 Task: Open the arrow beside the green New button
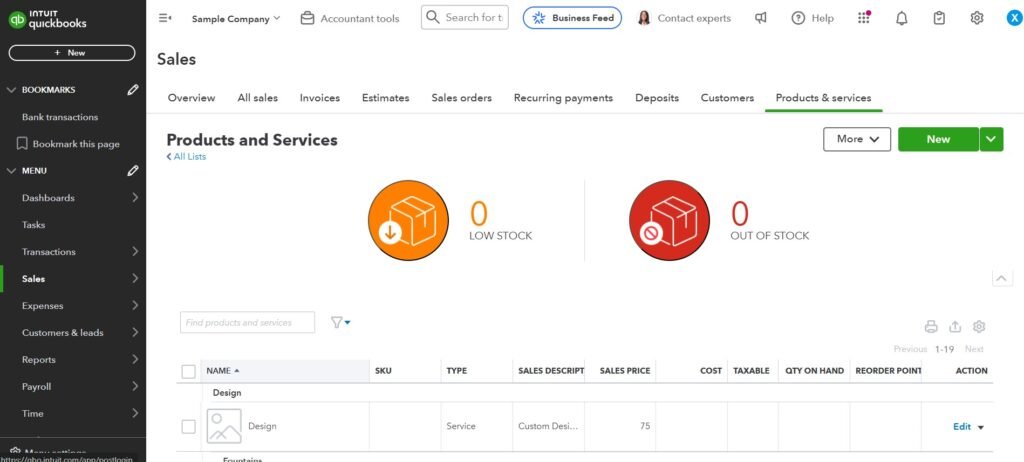(x=991, y=139)
